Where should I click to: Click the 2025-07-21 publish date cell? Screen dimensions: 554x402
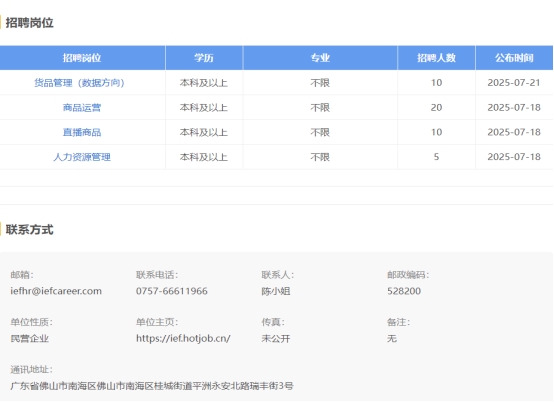click(x=514, y=83)
